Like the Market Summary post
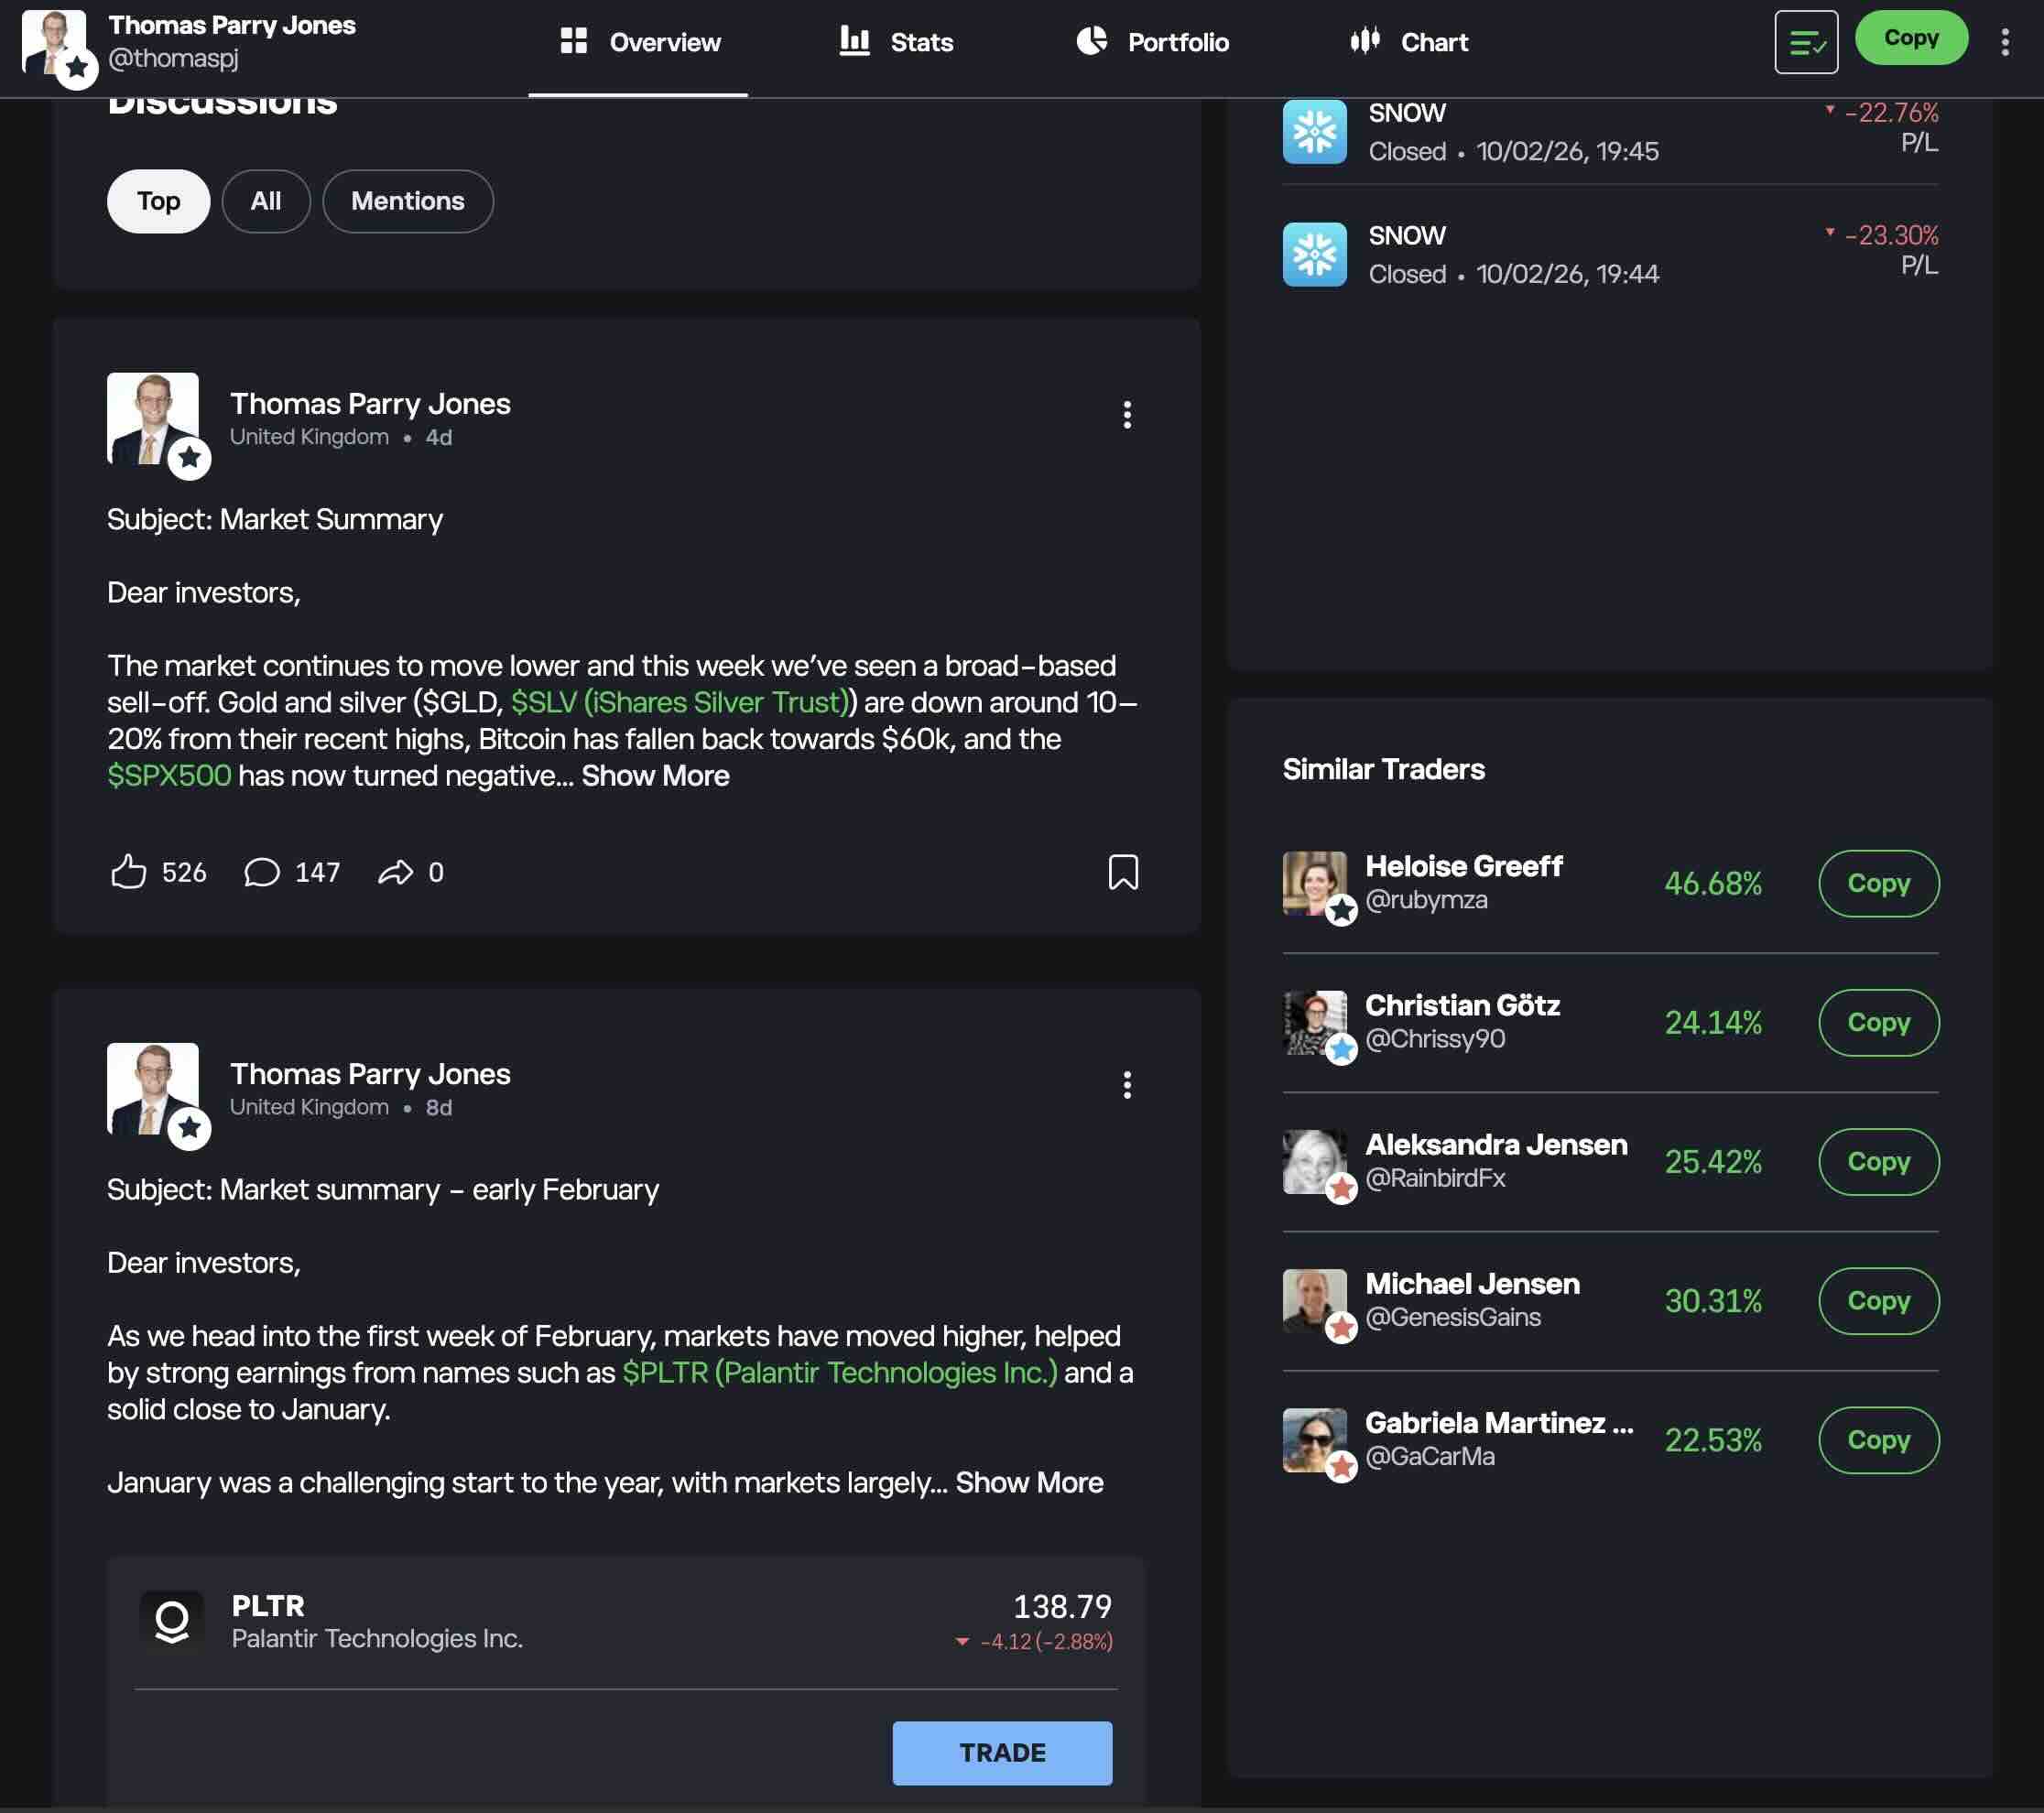This screenshot has width=2044, height=1813. (x=128, y=872)
